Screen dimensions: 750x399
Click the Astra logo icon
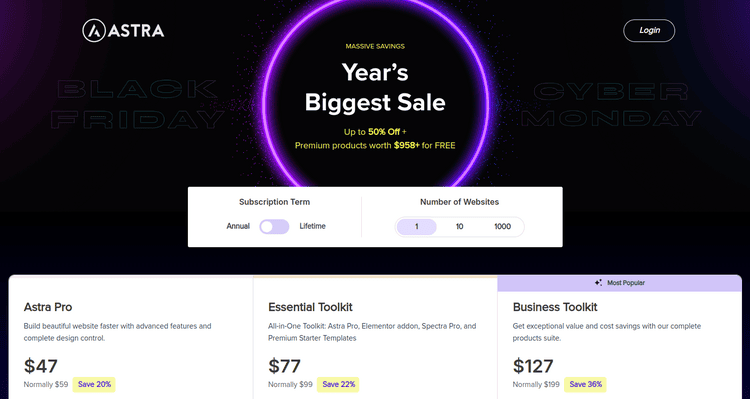click(x=94, y=31)
